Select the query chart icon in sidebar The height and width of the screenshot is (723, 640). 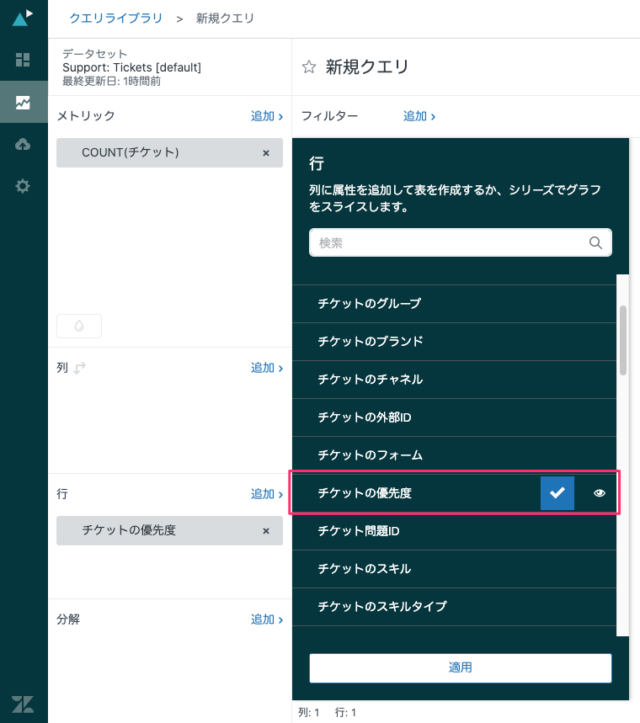(23, 102)
